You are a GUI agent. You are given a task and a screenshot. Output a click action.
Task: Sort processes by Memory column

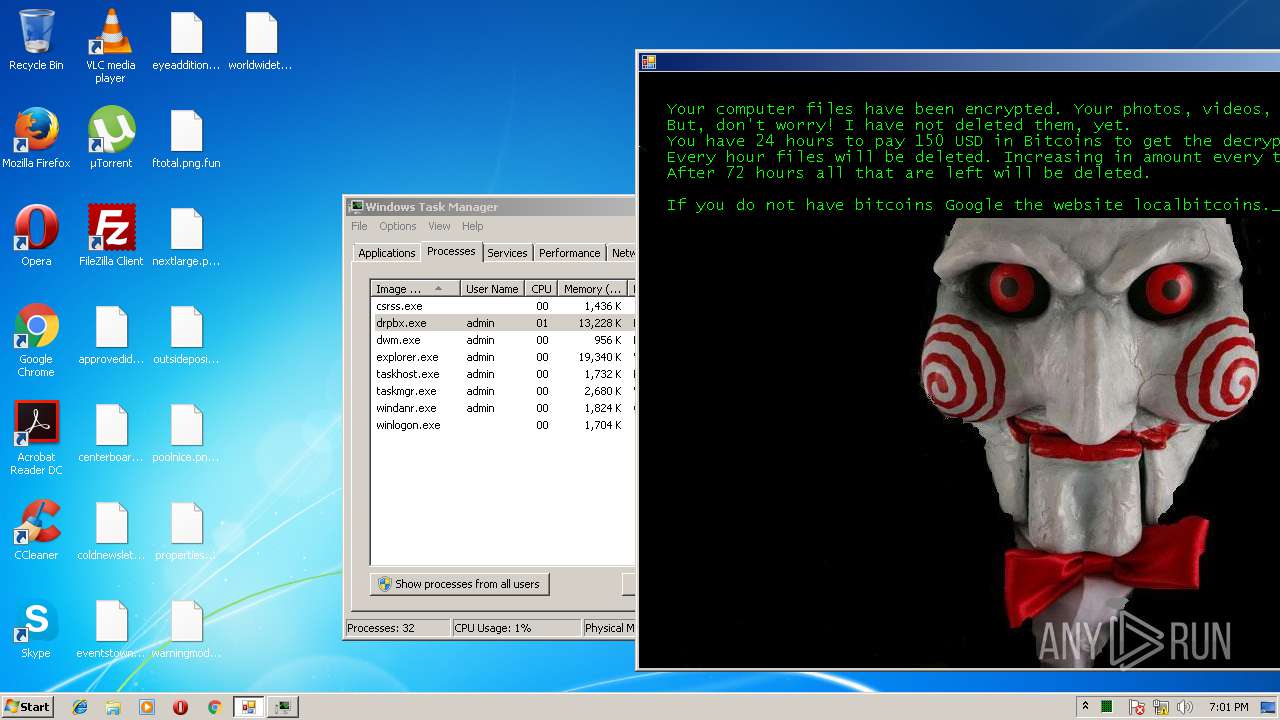coord(592,289)
